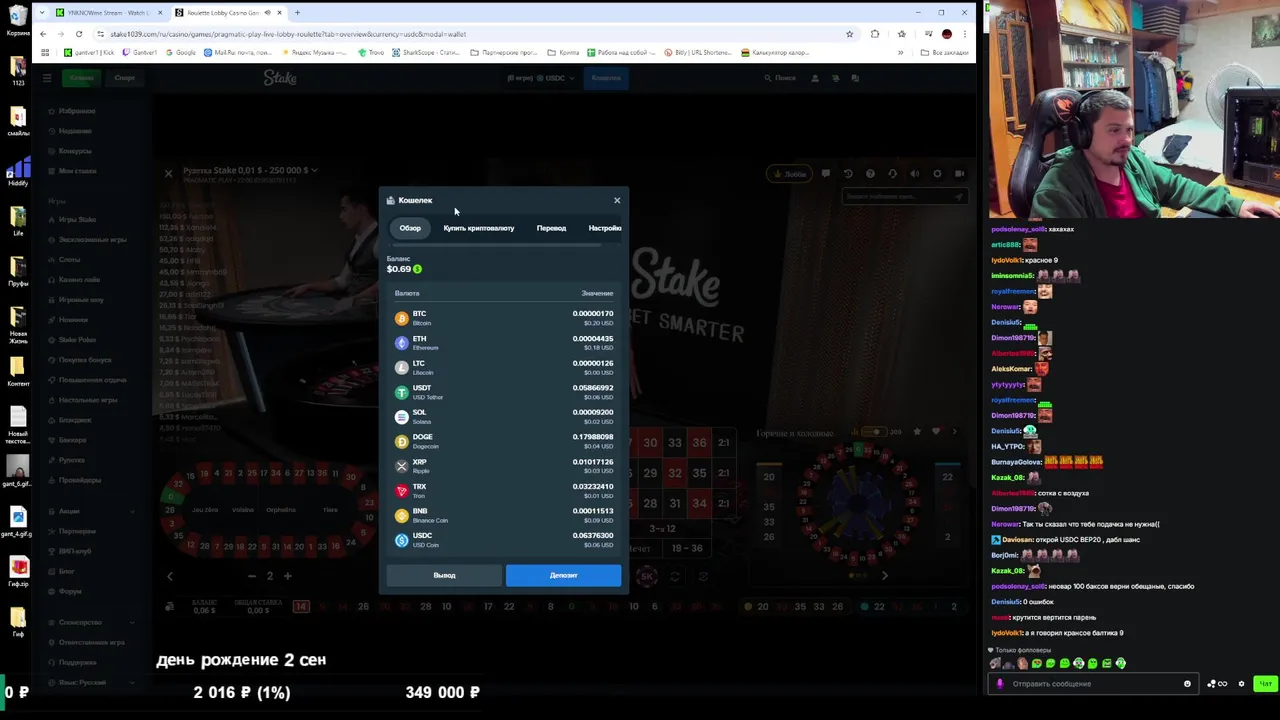The height and width of the screenshot is (720, 1280).
Task: Open Рулетка in the Stake sidebar
Action: click(x=71, y=460)
